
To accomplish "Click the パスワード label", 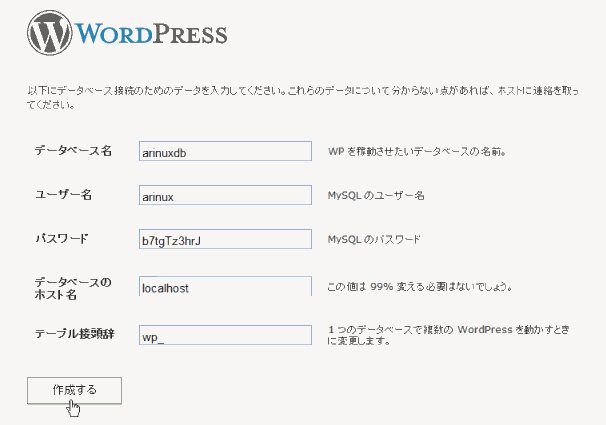I will point(62,238).
